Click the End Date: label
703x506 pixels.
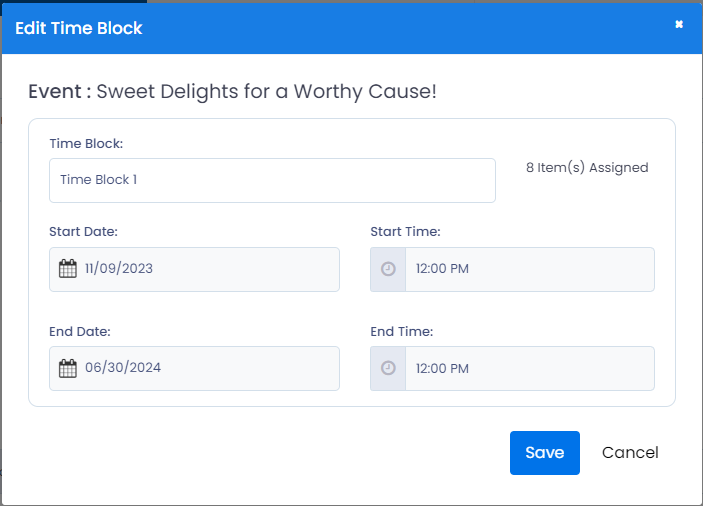pyautogui.click(x=80, y=332)
